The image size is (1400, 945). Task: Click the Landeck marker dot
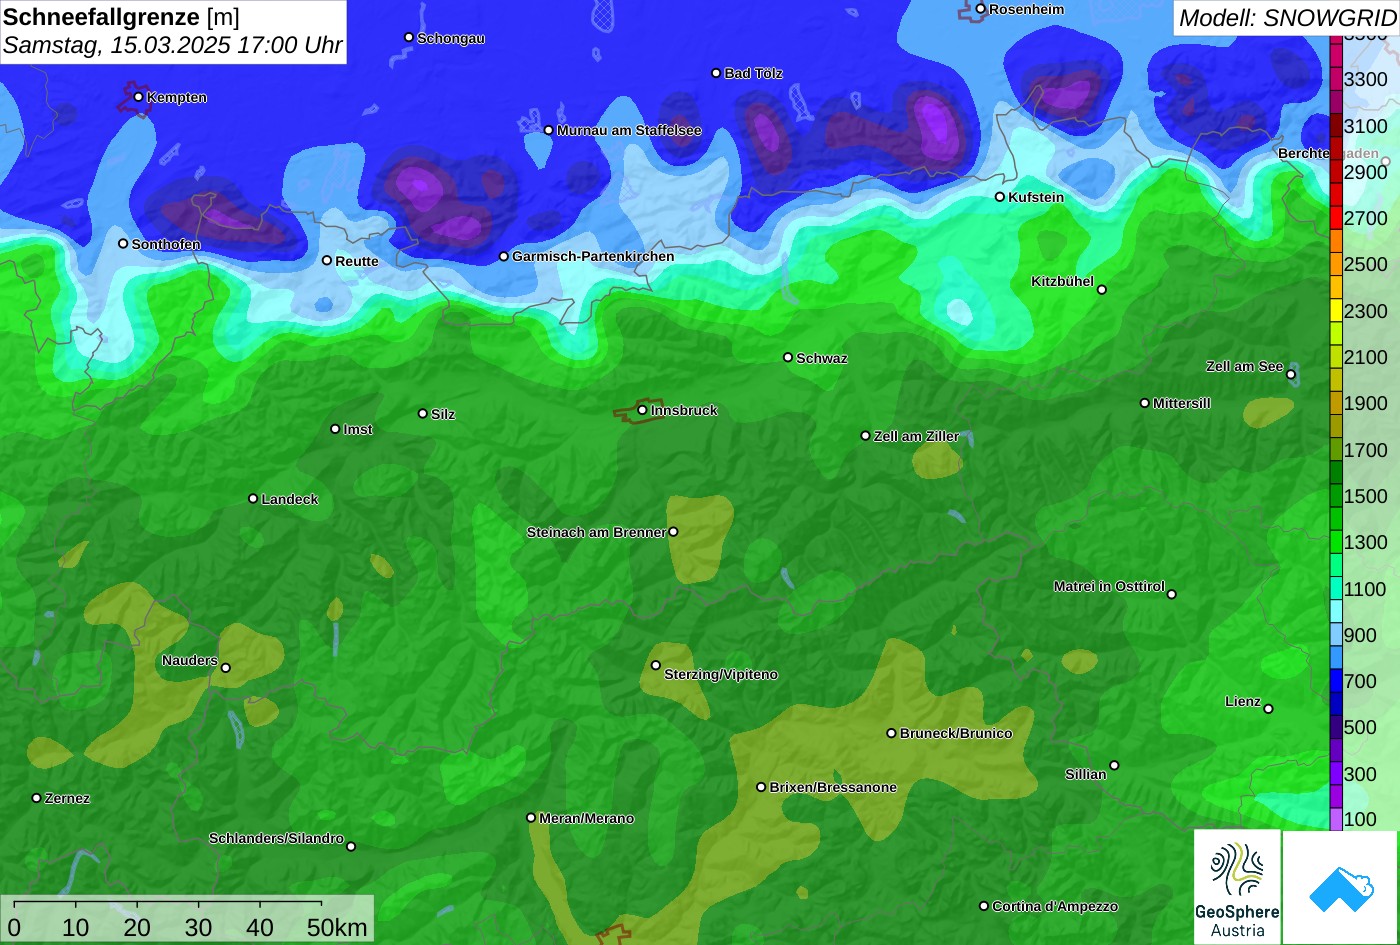253,498
